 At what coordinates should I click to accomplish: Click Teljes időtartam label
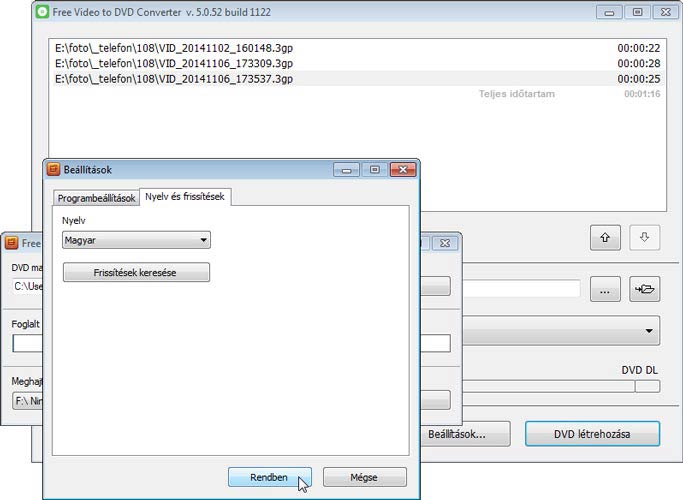tap(517, 94)
